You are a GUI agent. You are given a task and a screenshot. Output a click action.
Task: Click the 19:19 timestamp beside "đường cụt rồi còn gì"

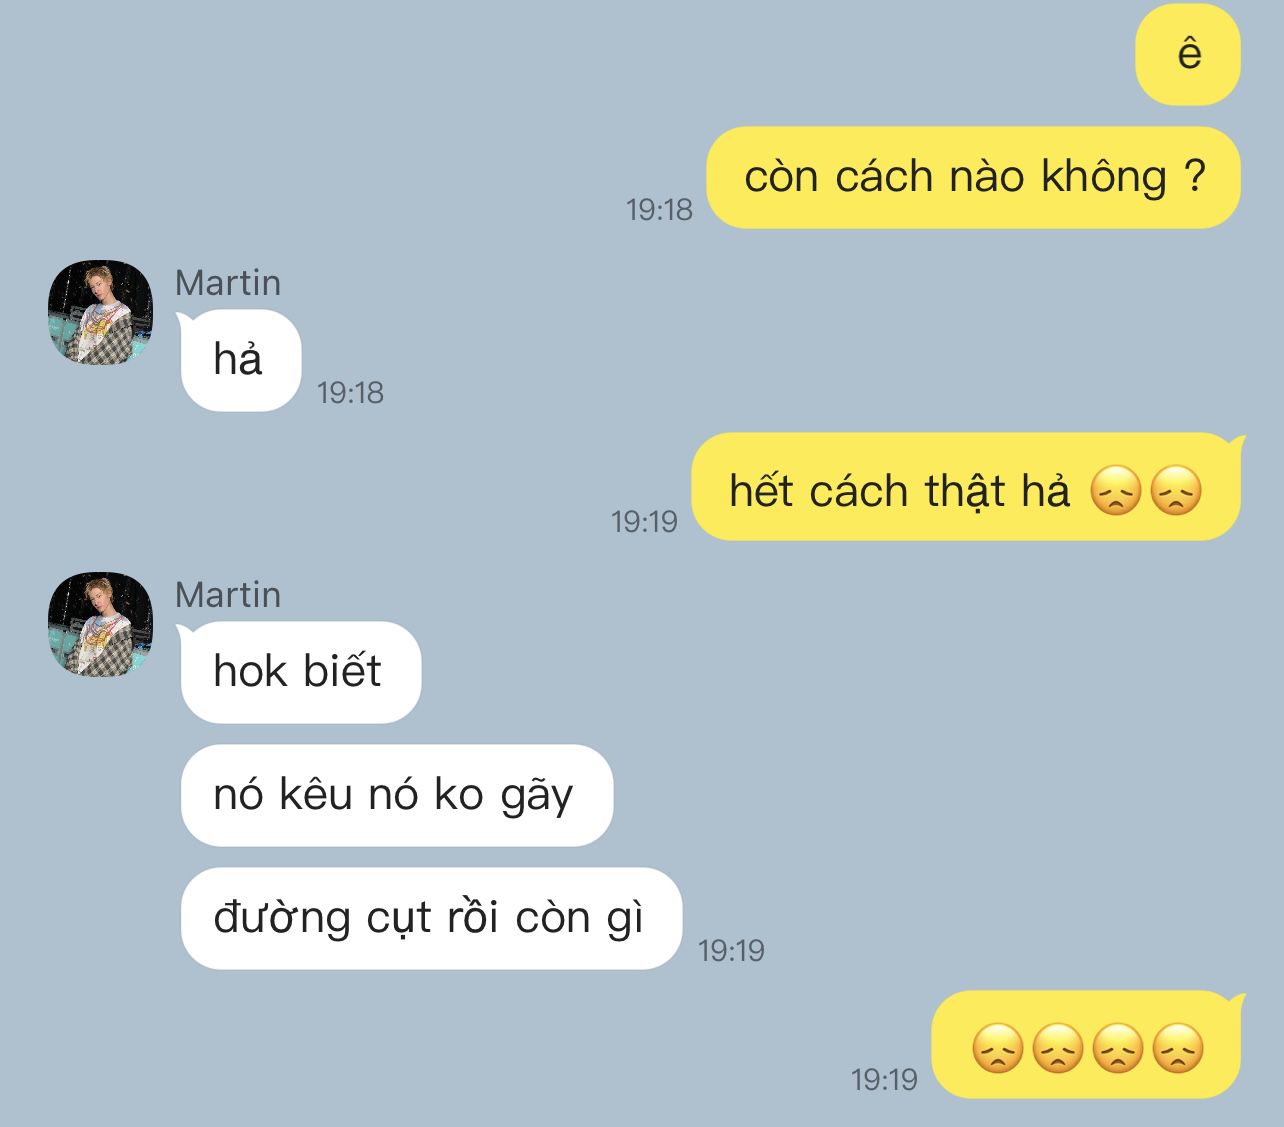click(731, 950)
